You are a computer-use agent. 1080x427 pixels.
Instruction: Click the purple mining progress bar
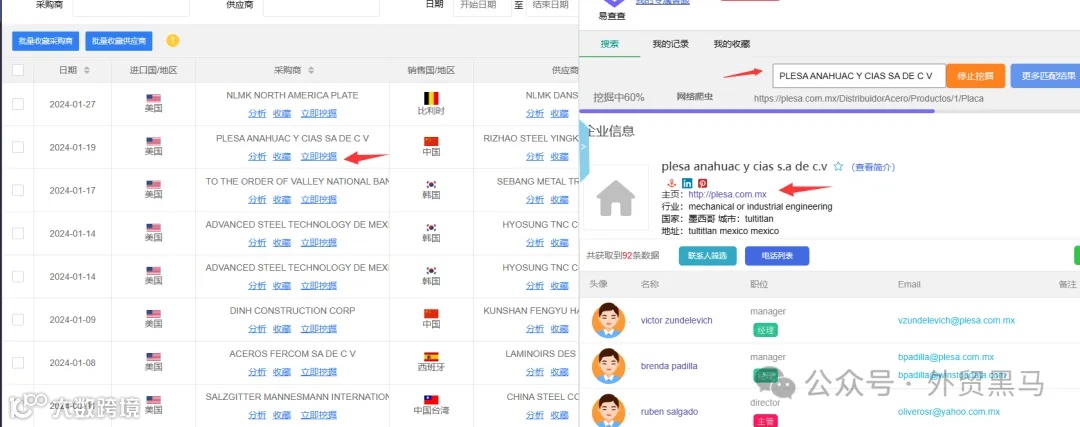[757, 110]
